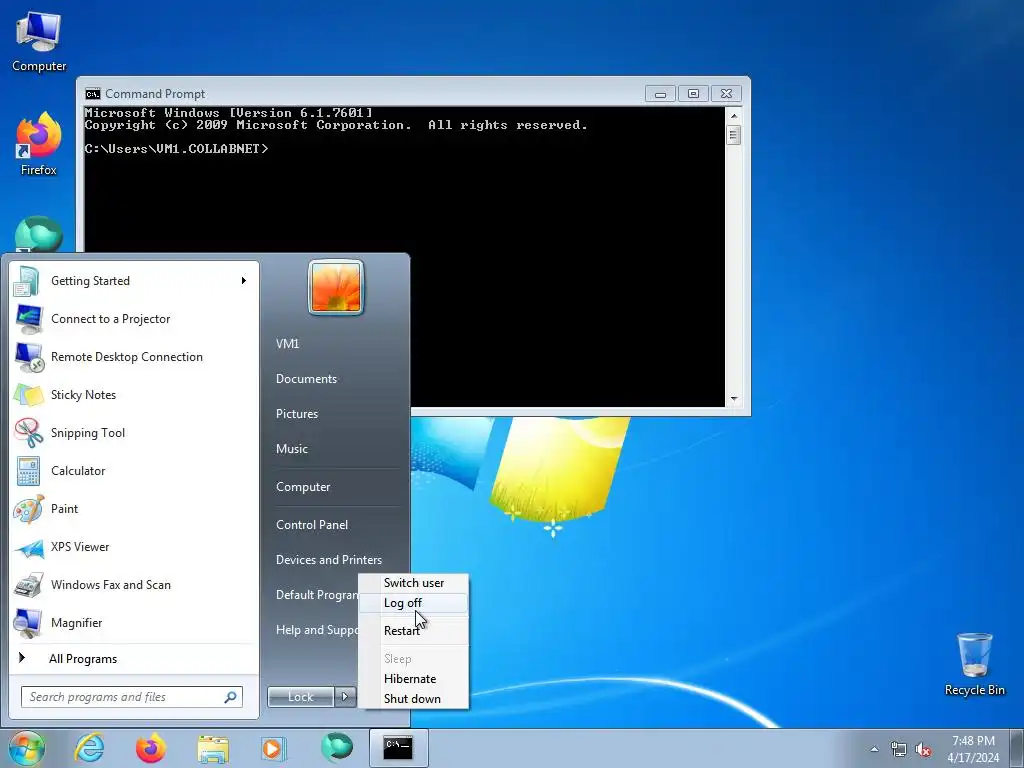Select the Firefox desktop shortcut
Viewport: 1024px width, 768px height.
pyautogui.click(x=39, y=144)
